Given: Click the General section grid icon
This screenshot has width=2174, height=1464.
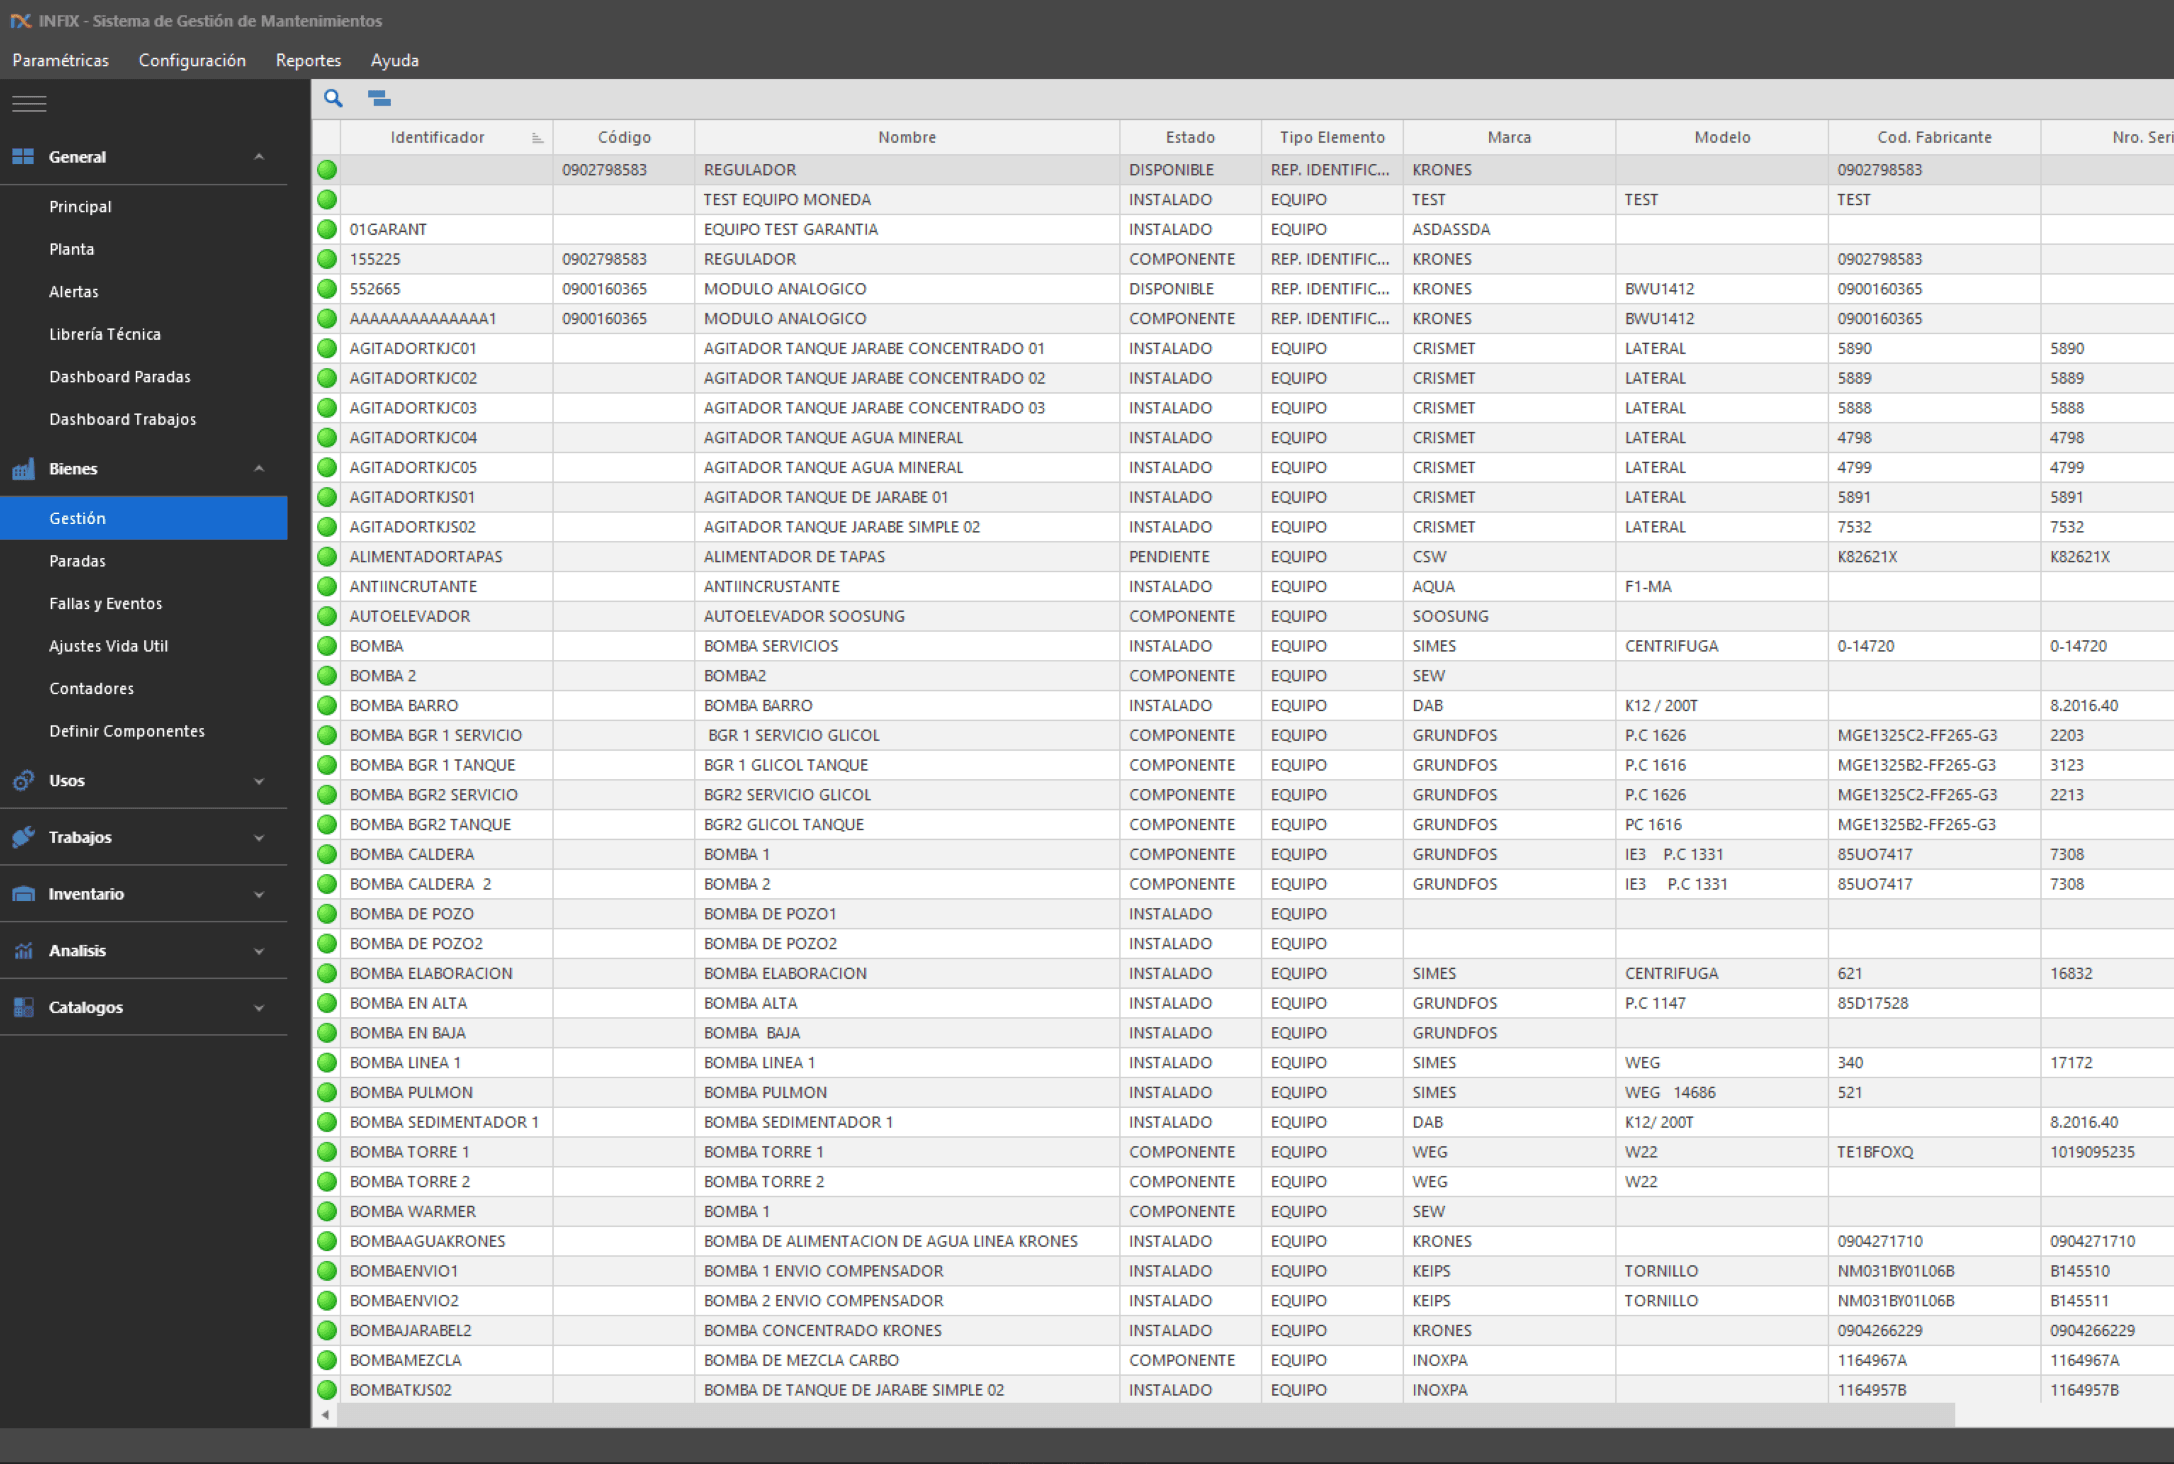Looking at the screenshot, I should click(x=23, y=156).
